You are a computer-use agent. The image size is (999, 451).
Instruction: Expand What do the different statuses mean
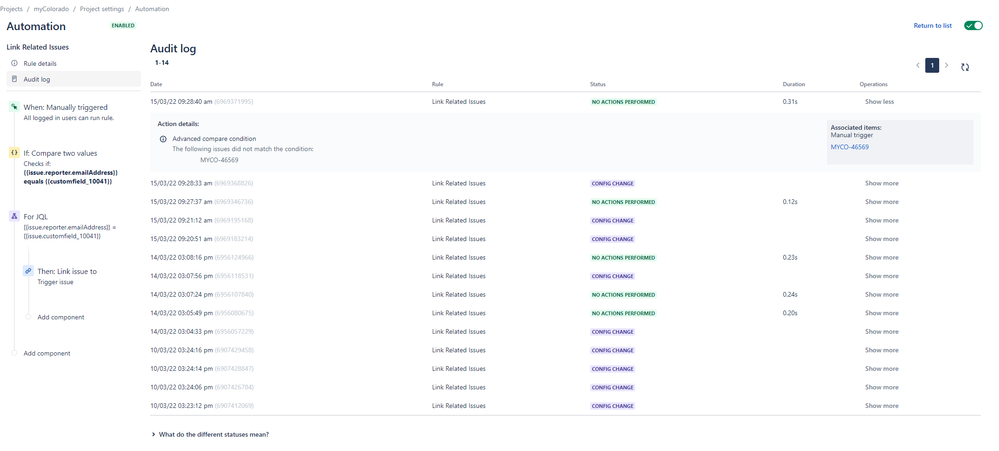pyautogui.click(x=210, y=434)
